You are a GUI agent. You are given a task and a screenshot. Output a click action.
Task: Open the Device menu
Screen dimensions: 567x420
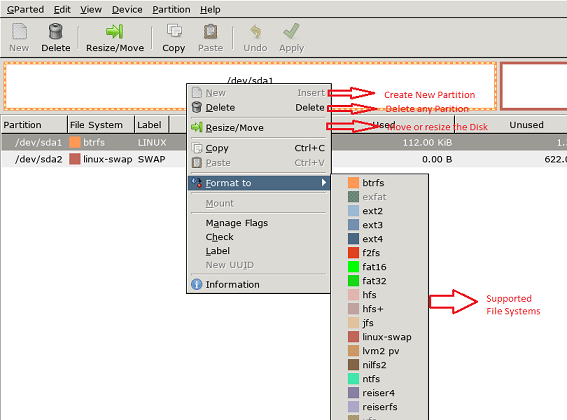pos(127,9)
